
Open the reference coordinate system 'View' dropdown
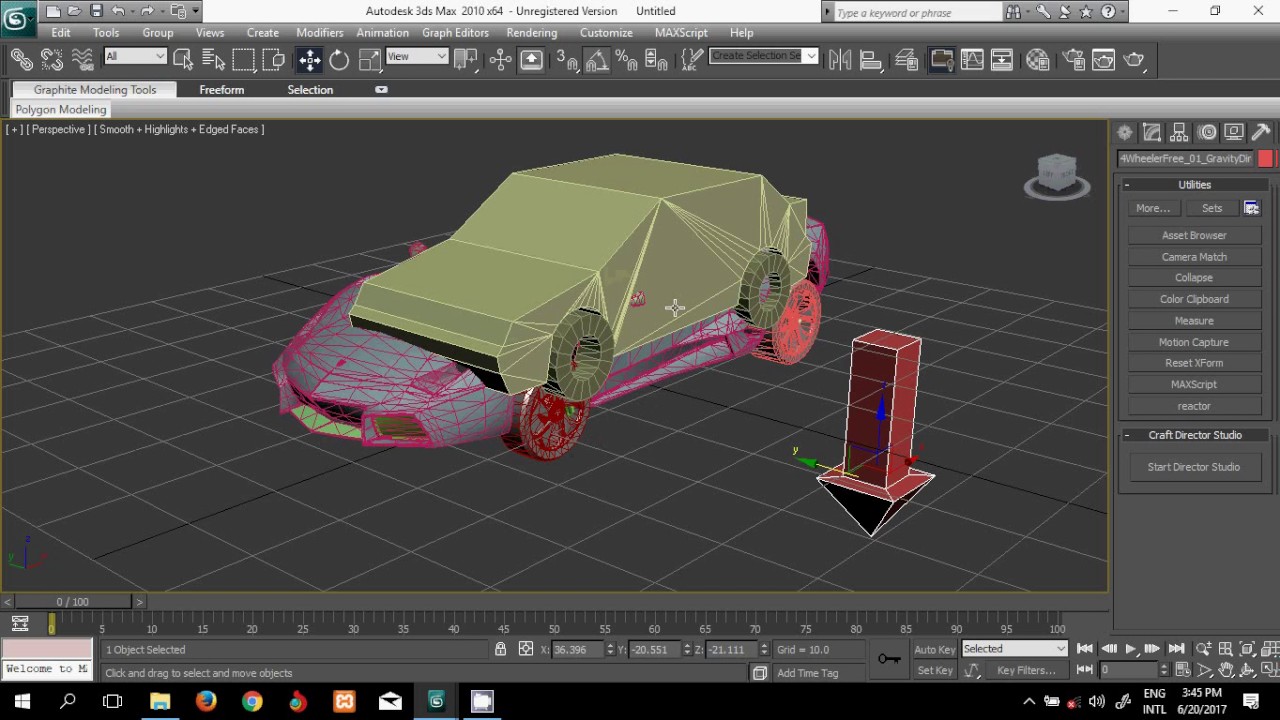pos(416,57)
